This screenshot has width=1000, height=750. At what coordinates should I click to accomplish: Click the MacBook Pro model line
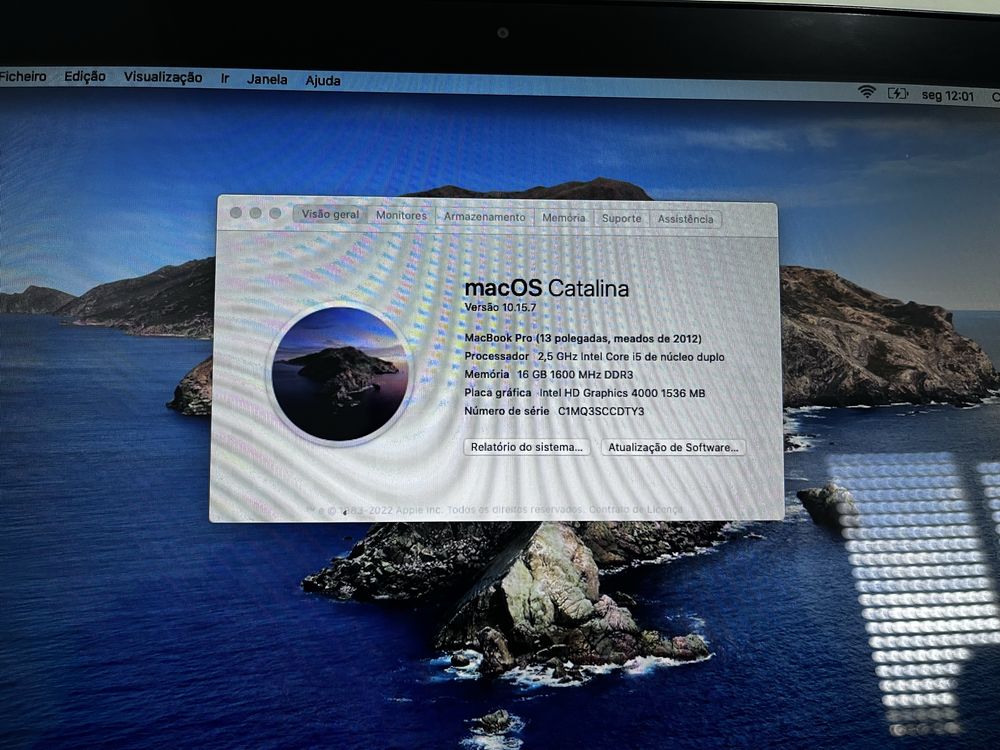click(583, 339)
